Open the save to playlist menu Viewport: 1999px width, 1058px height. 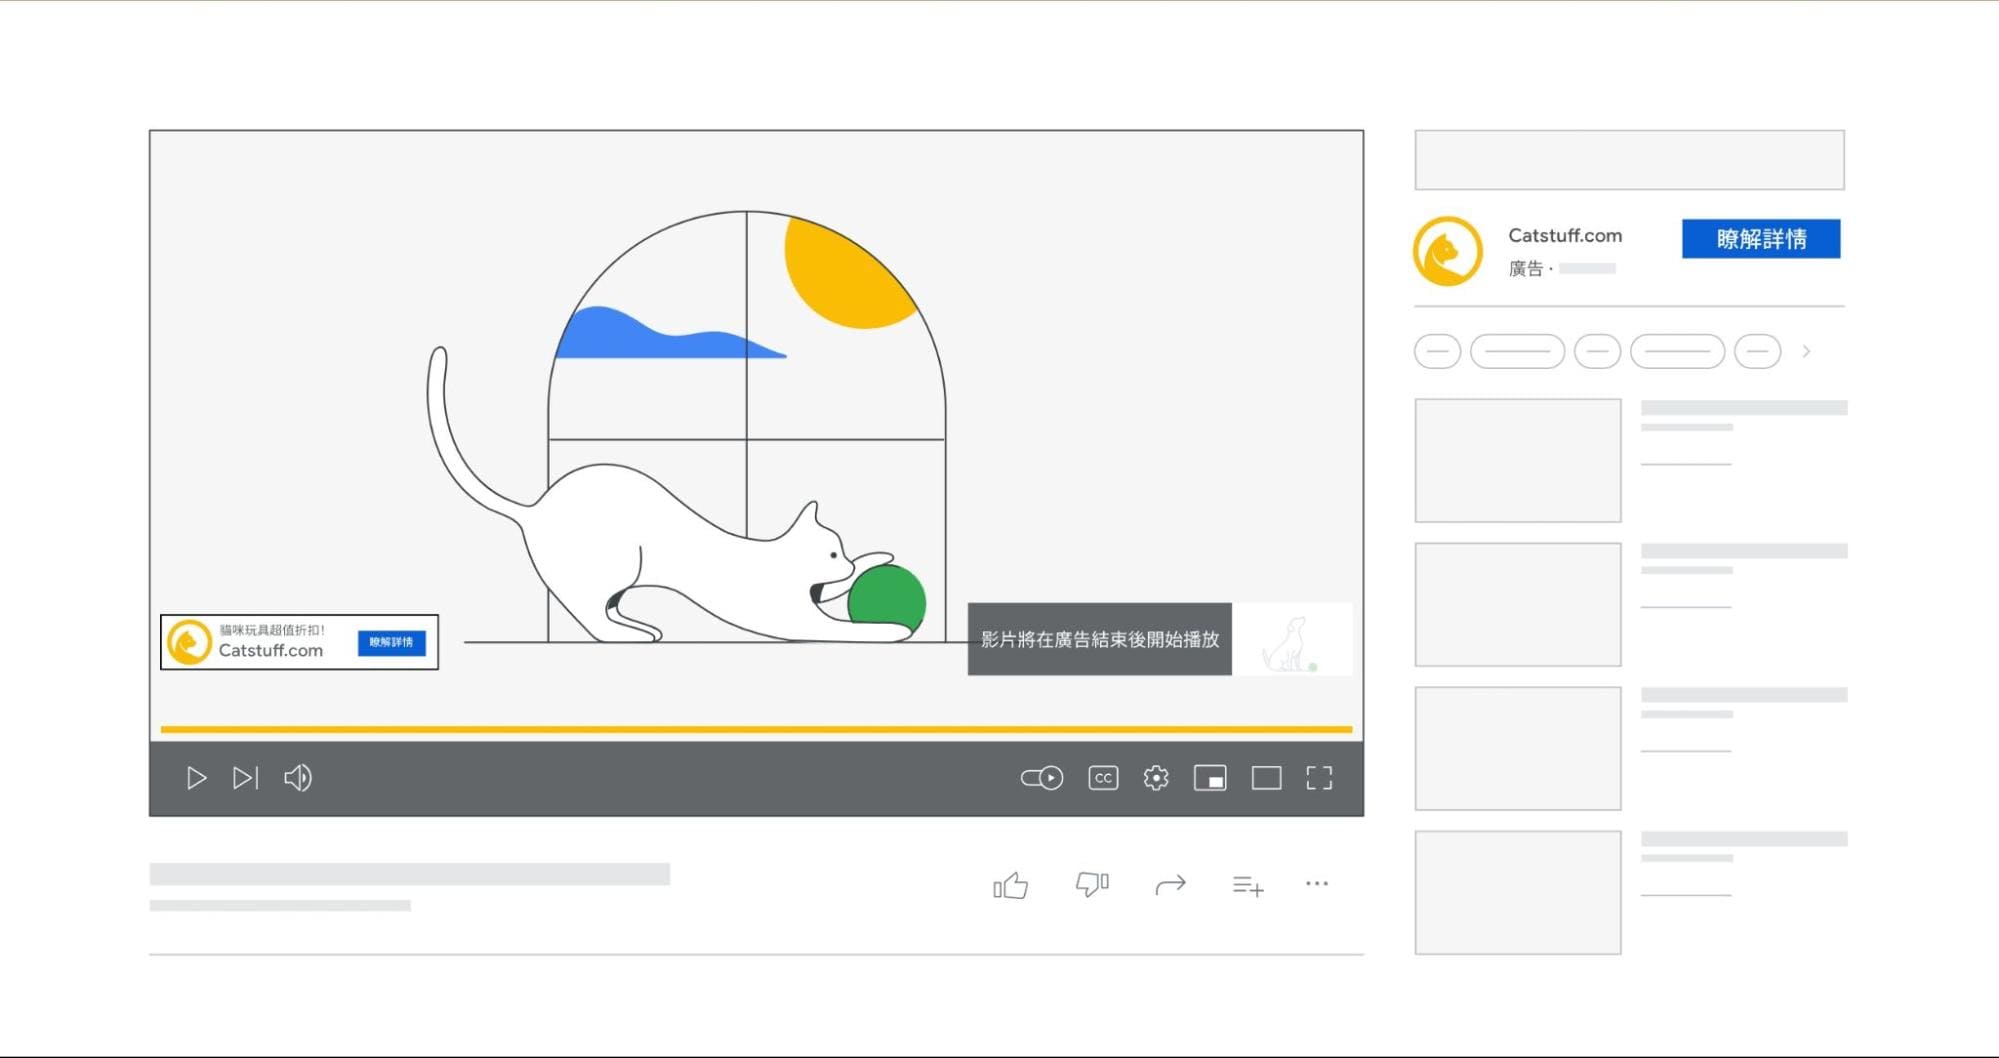(1246, 884)
